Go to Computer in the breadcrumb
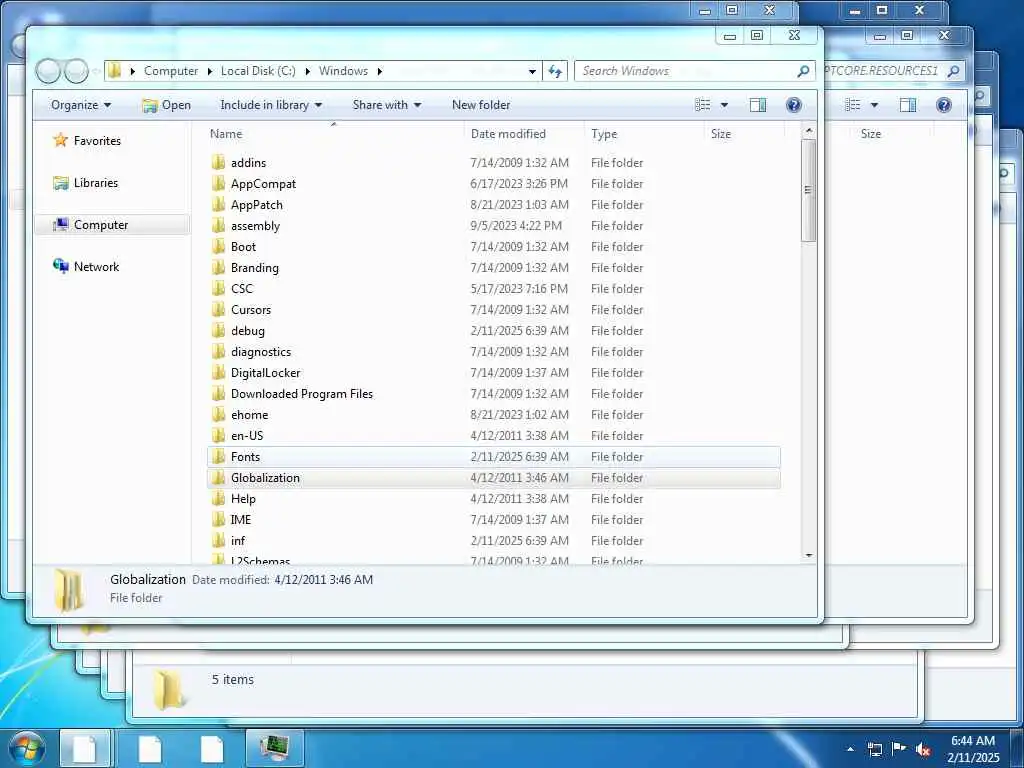The image size is (1024, 768). (171, 71)
